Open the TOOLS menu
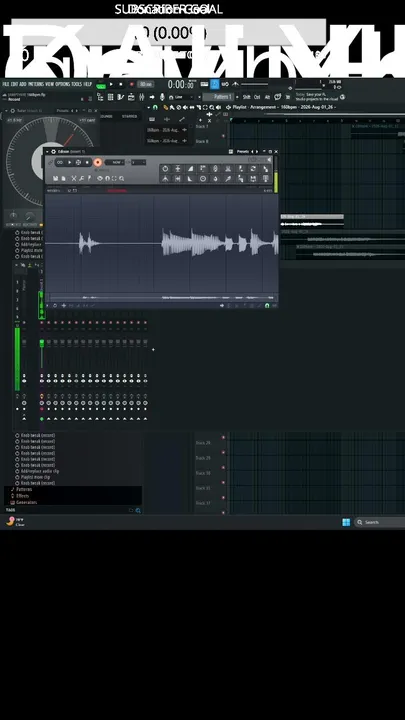Viewport: 405px width, 720px height. [x=77, y=84]
